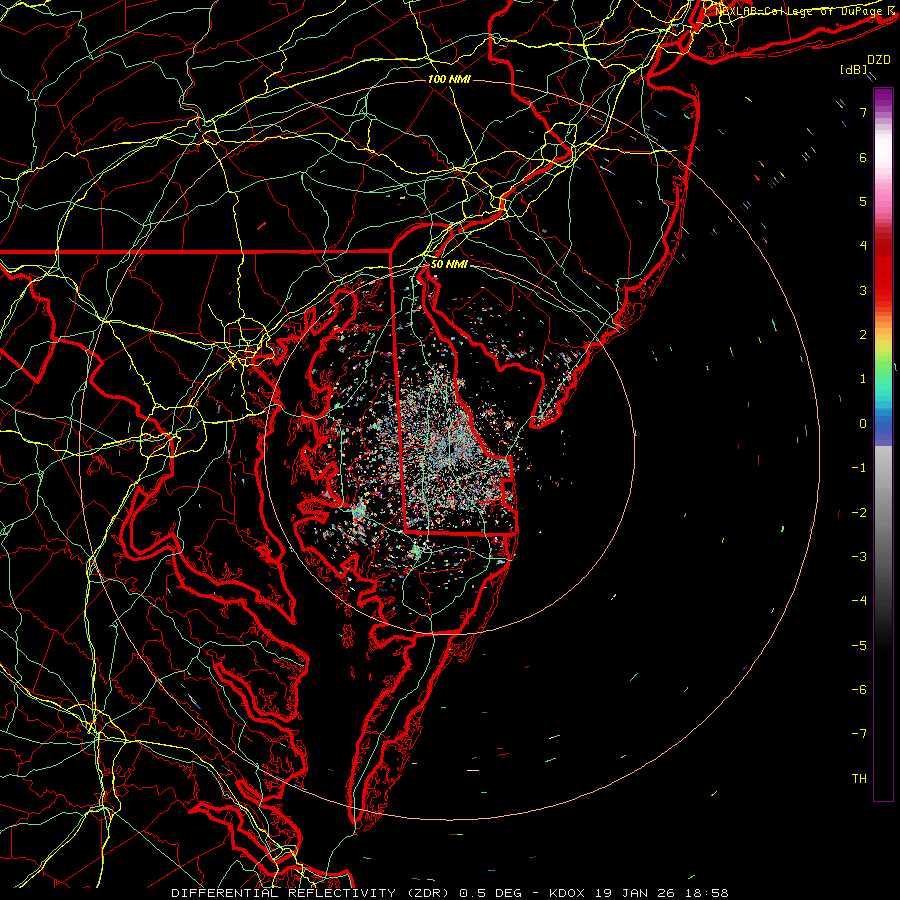This screenshot has width=900, height=900.
Task: Click the 19 JAN 26 date text
Action: [x=636, y=893]
